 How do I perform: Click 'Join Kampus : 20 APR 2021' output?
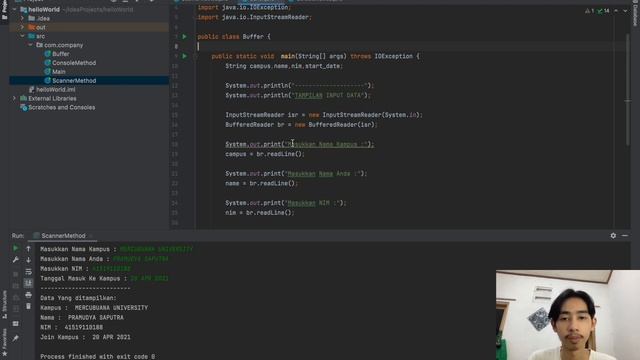(x=85, y=337)
